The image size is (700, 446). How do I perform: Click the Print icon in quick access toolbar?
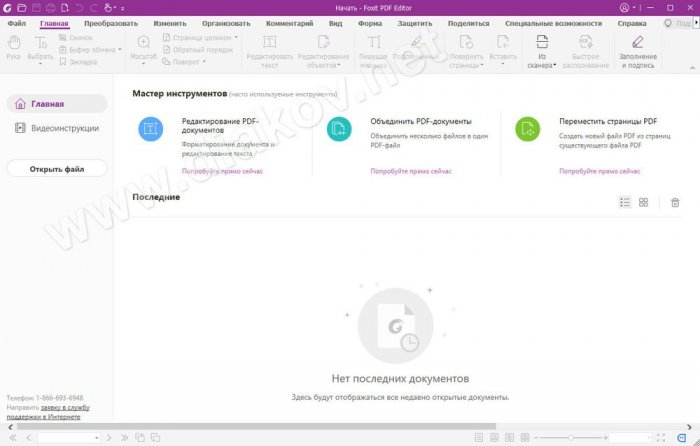coord(50,8)
